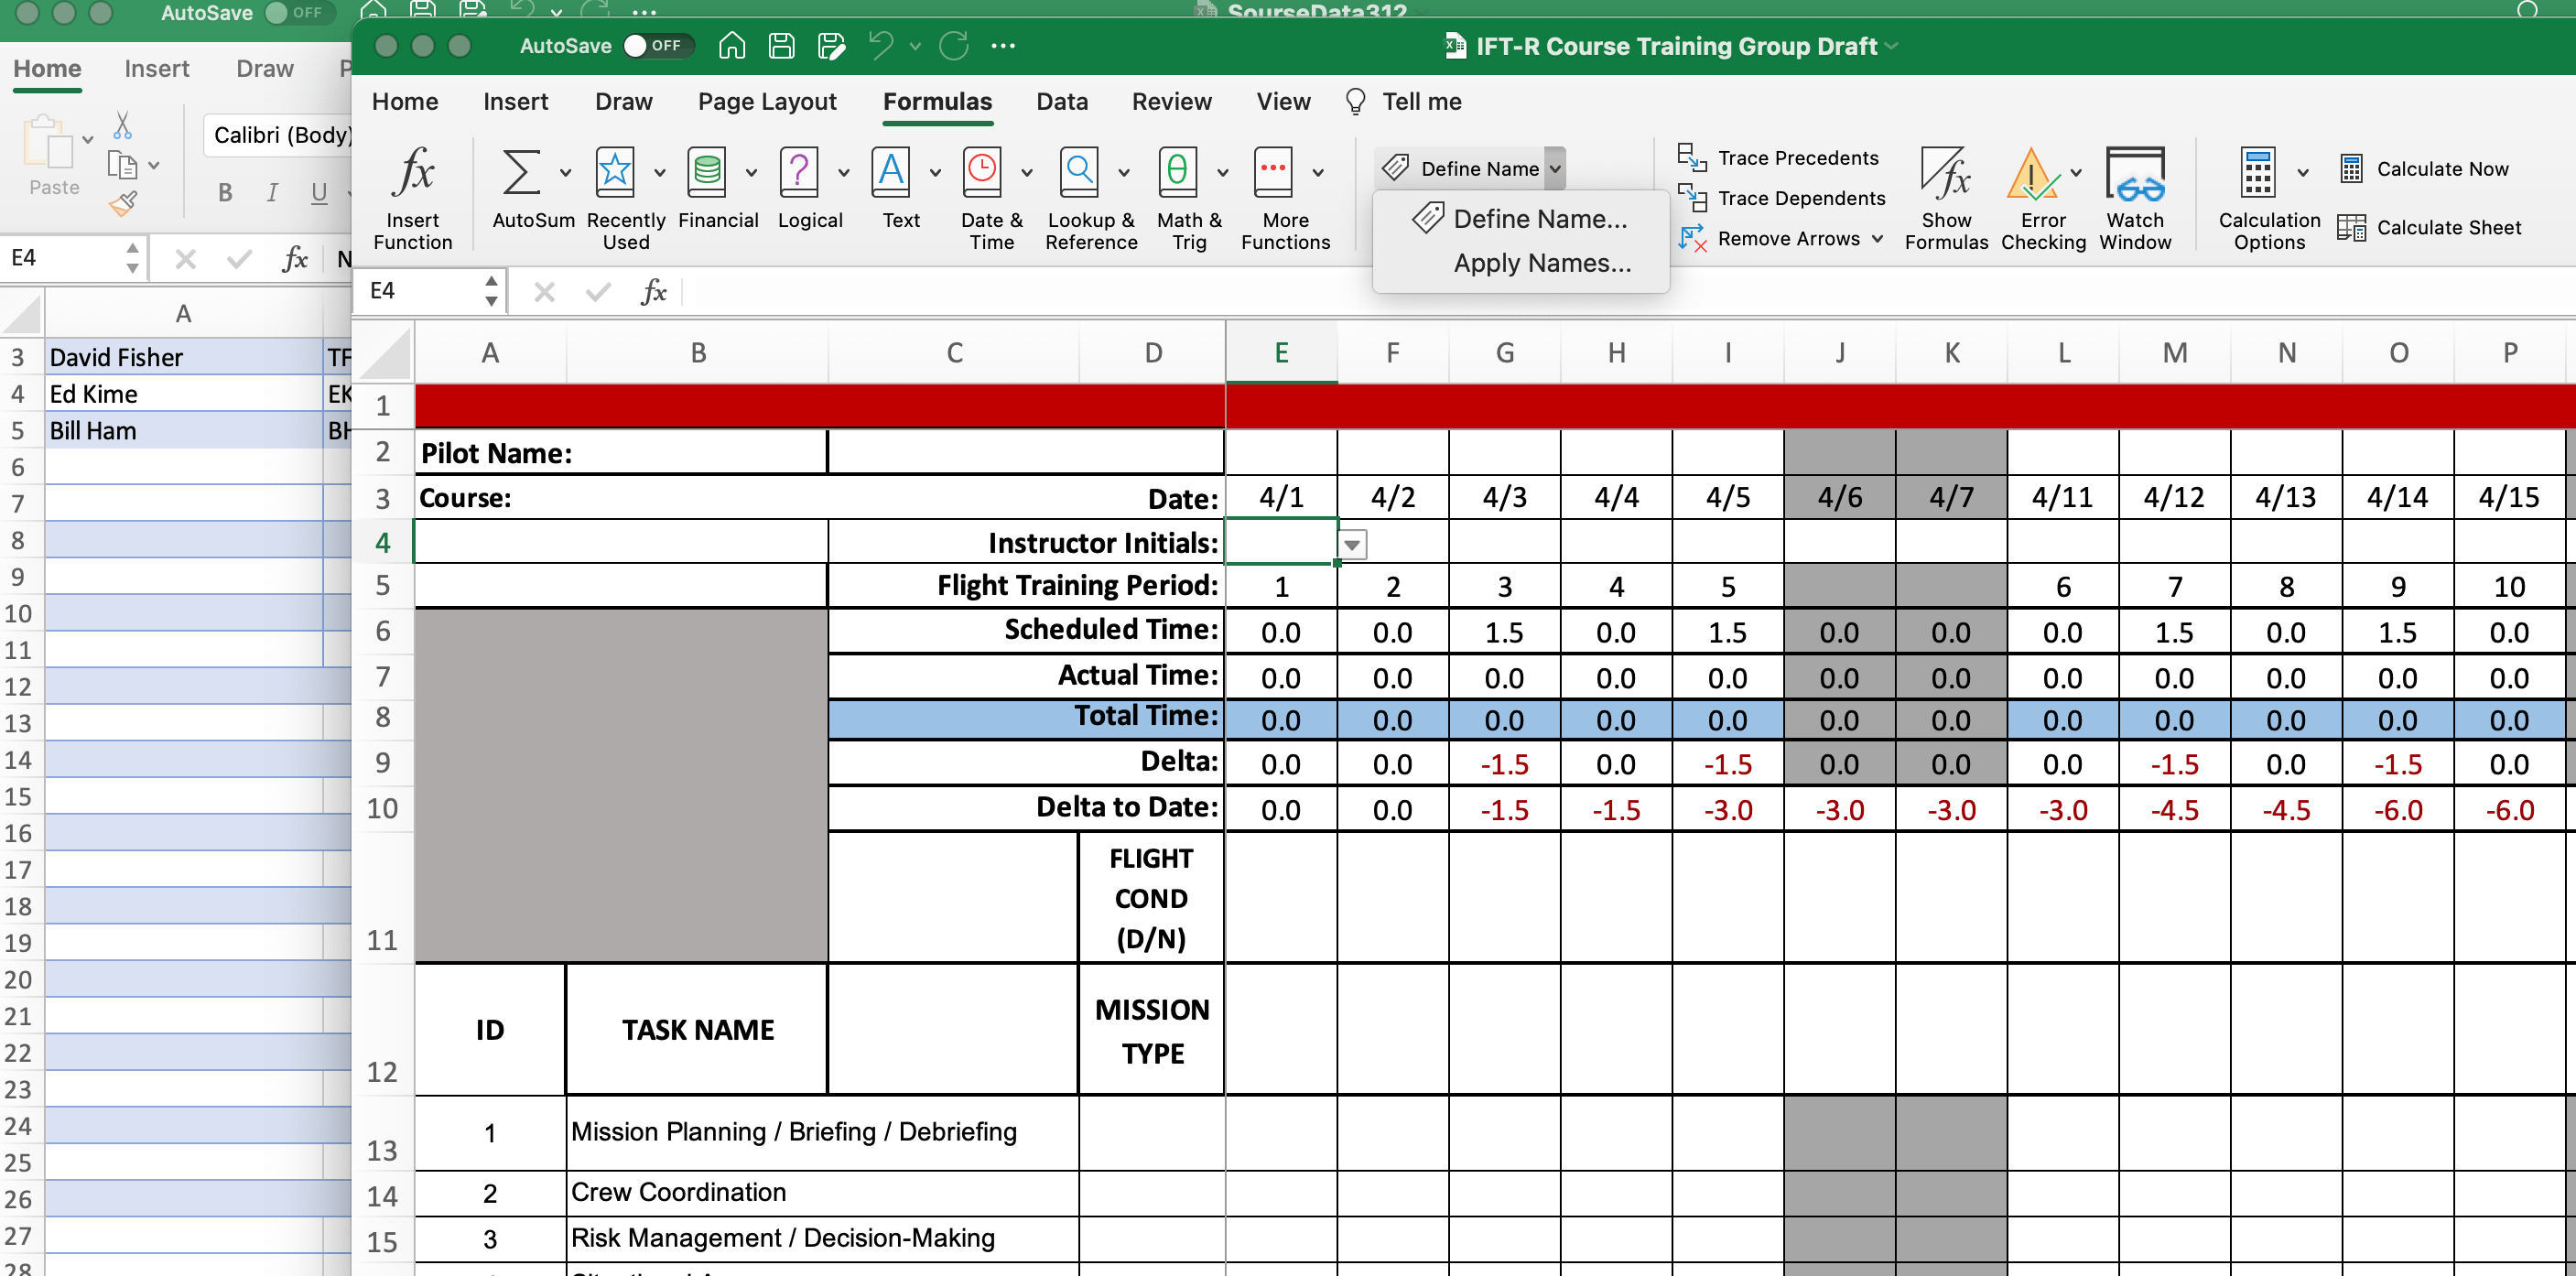Click the Financial functions icon
This screenshot has width=2576, height=1276.
click(707, 173)
